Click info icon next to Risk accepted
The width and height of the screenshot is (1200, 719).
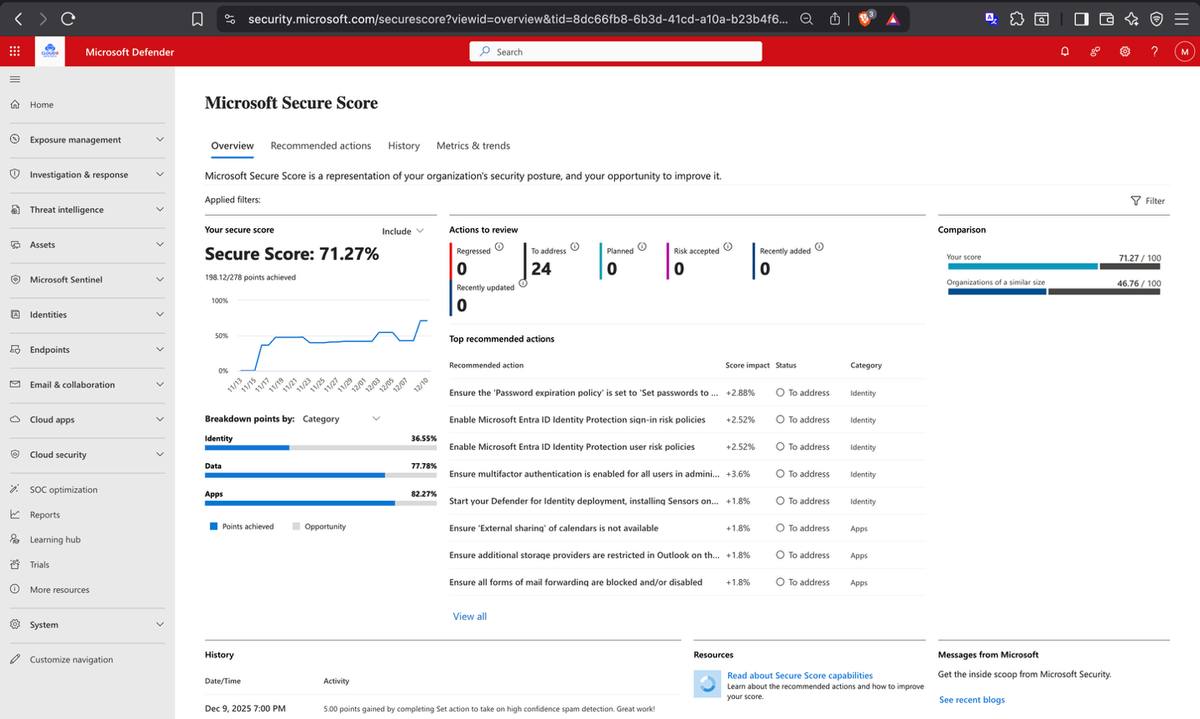pyautogui.click(x=728, y=246)
